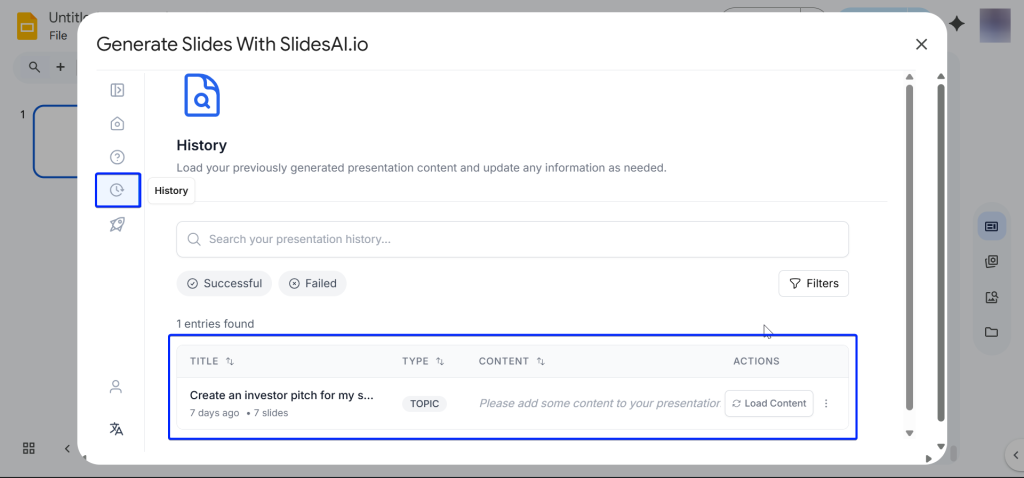Toggle the Successful filter chip
Viewport: 1024px width, 478px height.
[224, 284]
